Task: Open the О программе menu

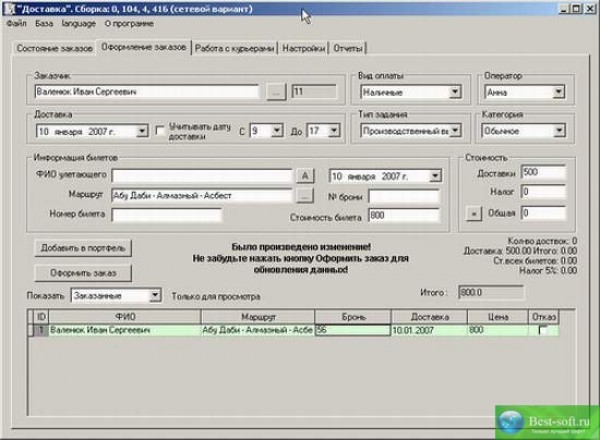Action: click(x=129, y=23)
